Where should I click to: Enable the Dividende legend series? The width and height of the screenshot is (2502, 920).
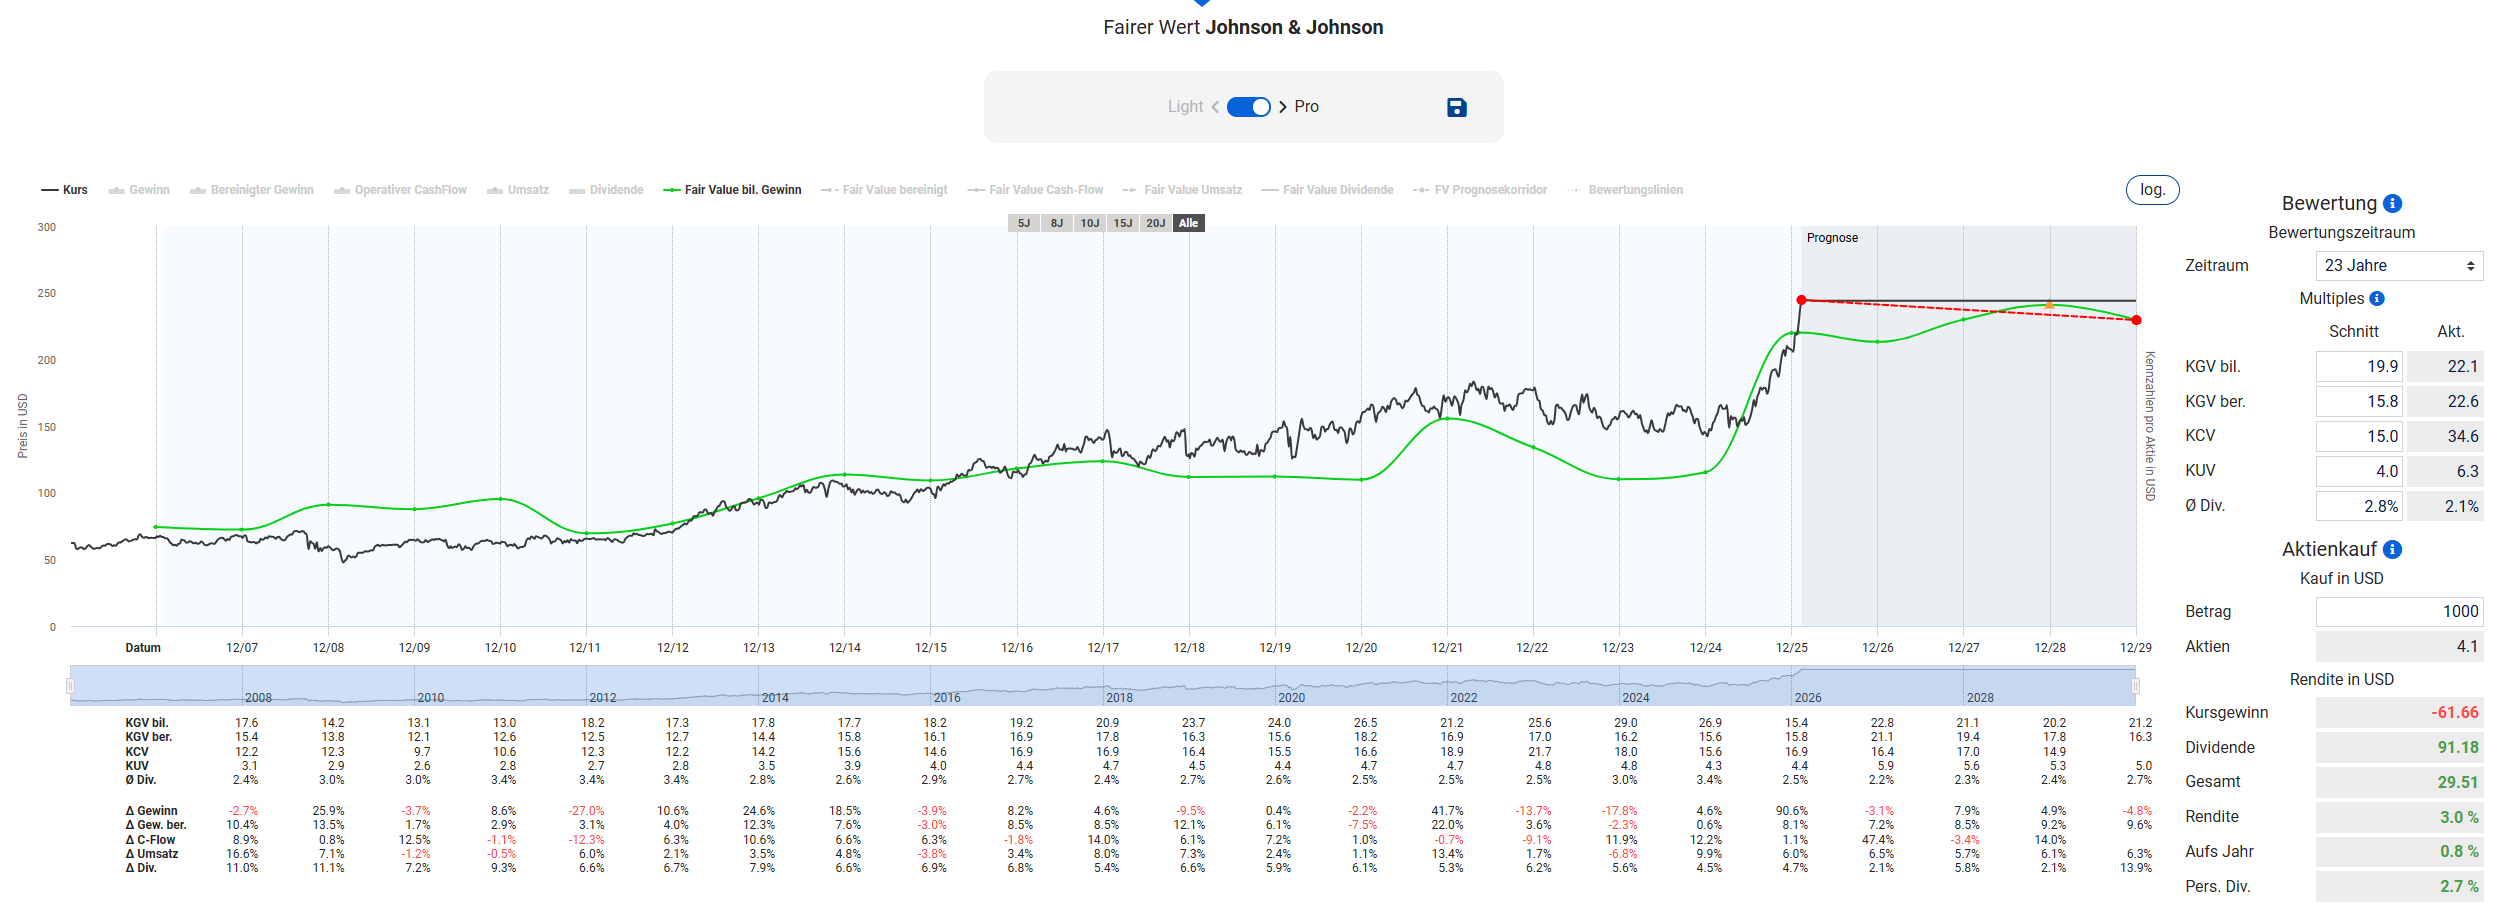(x=606, y=190)
